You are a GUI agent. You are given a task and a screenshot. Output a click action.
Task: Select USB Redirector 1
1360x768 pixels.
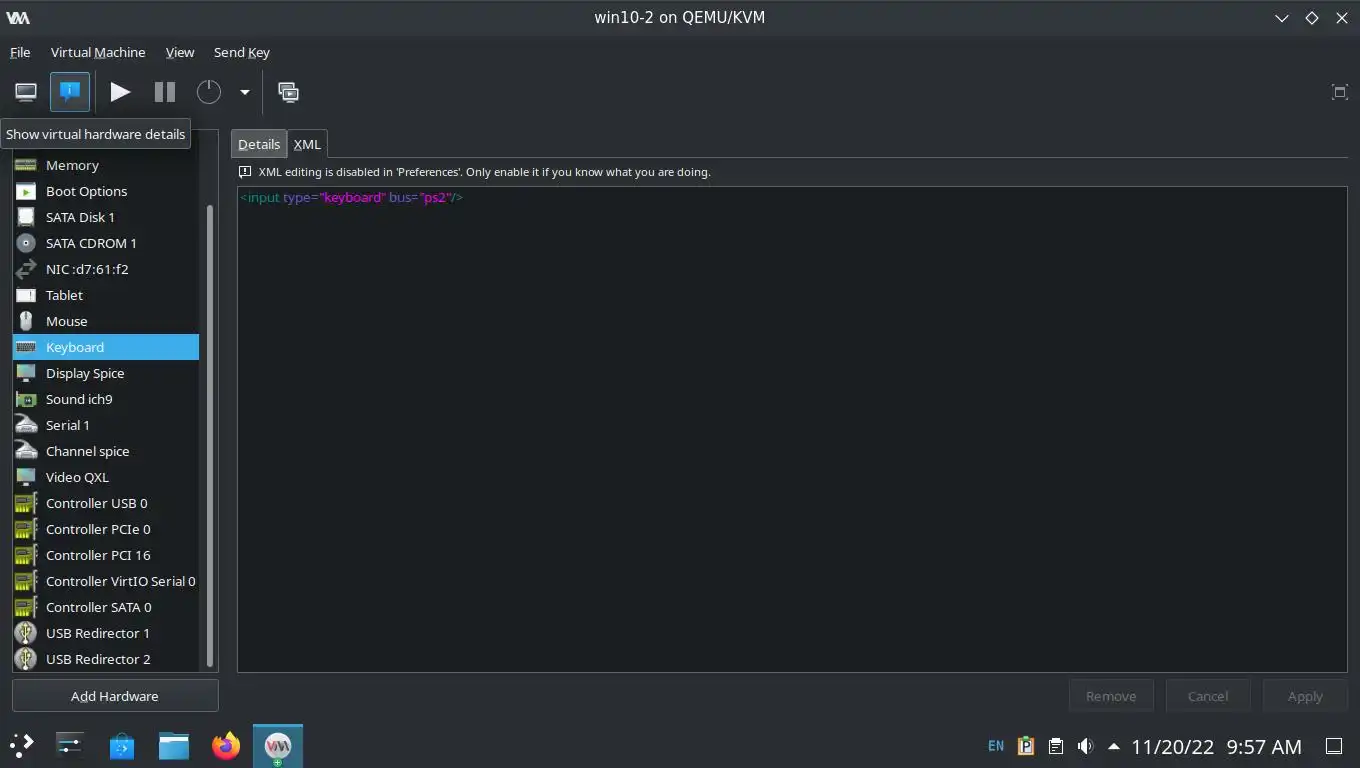(106, 633)
